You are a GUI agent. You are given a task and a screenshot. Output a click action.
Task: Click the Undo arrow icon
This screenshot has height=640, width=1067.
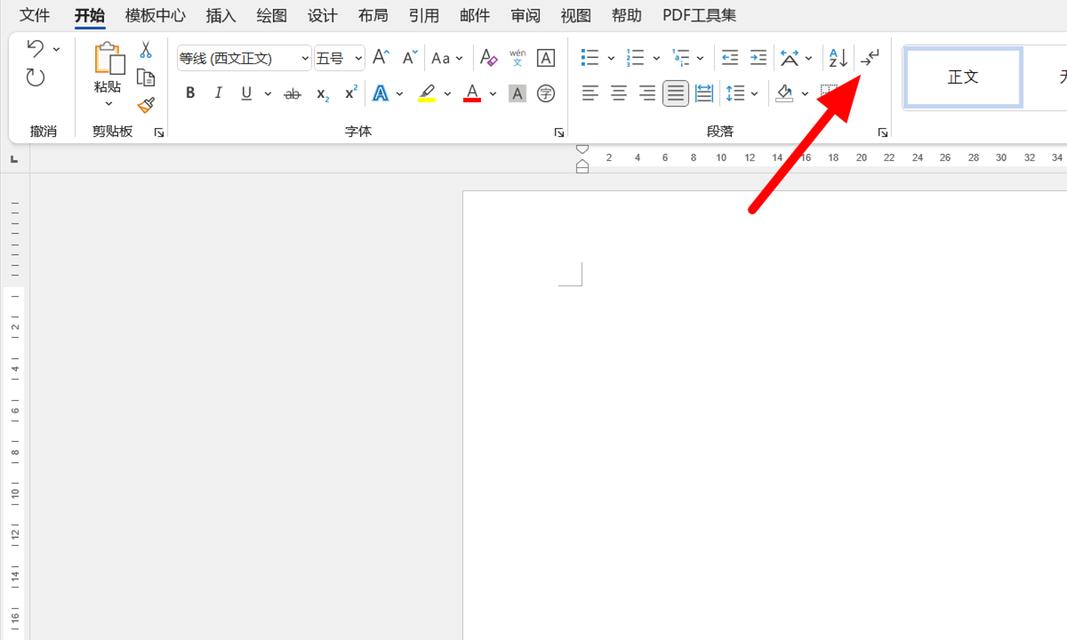point(35,48)
